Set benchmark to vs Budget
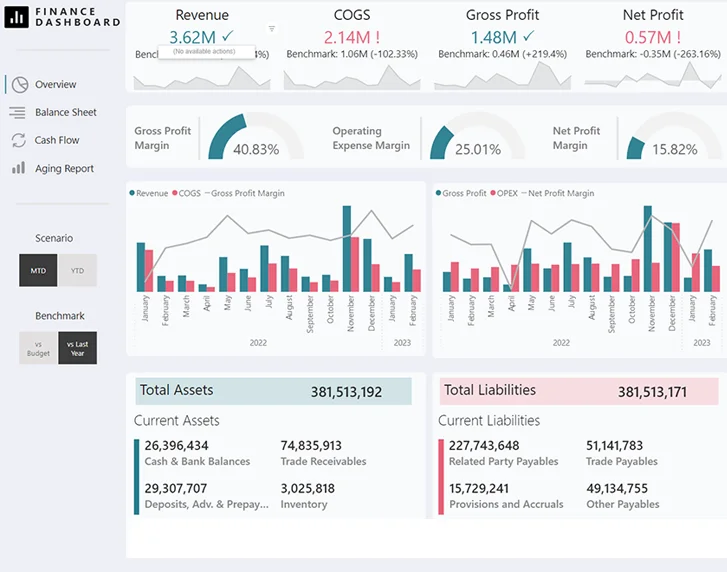Screen dimensions: 727x572 coord(38,348)
